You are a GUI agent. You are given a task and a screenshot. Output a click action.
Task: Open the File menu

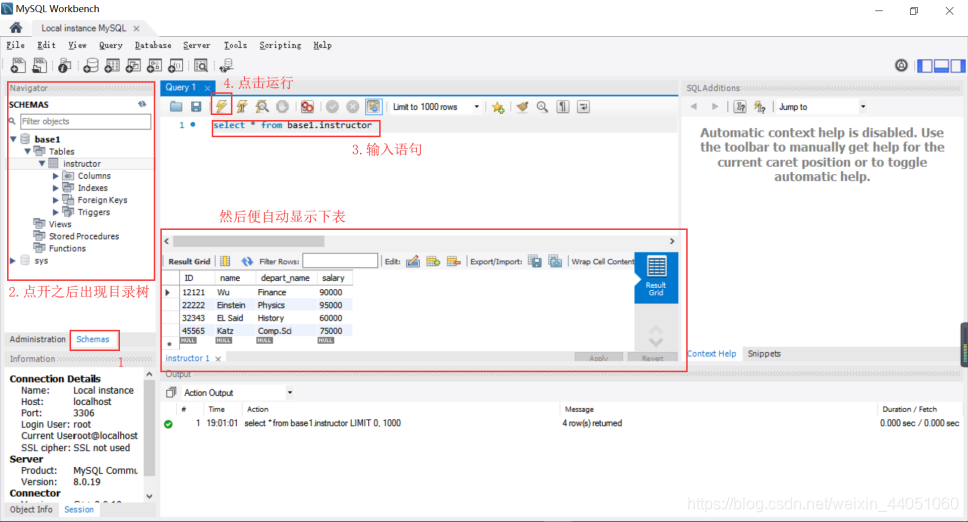click(15, 45)
